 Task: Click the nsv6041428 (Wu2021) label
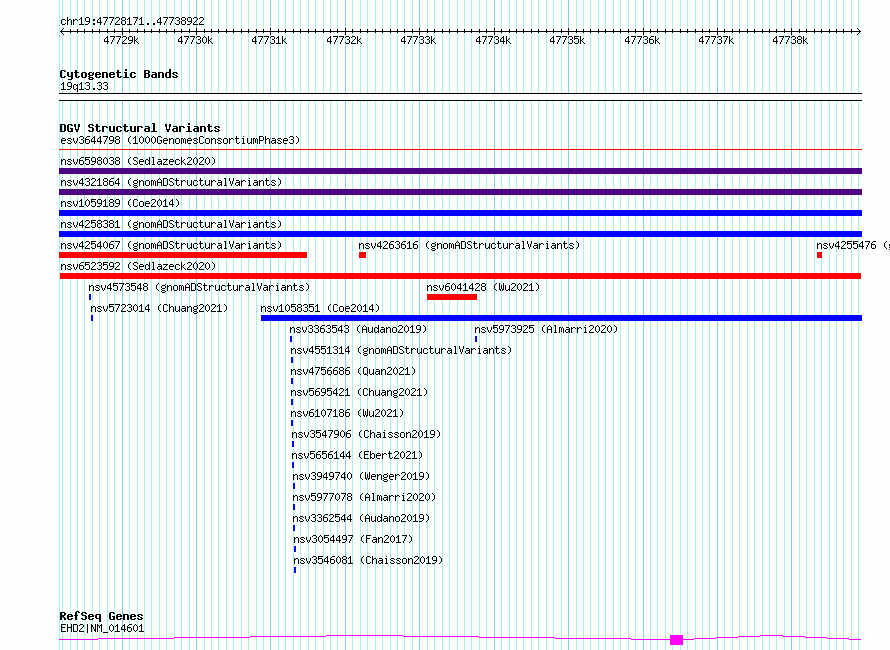click(x=483, y=287)
